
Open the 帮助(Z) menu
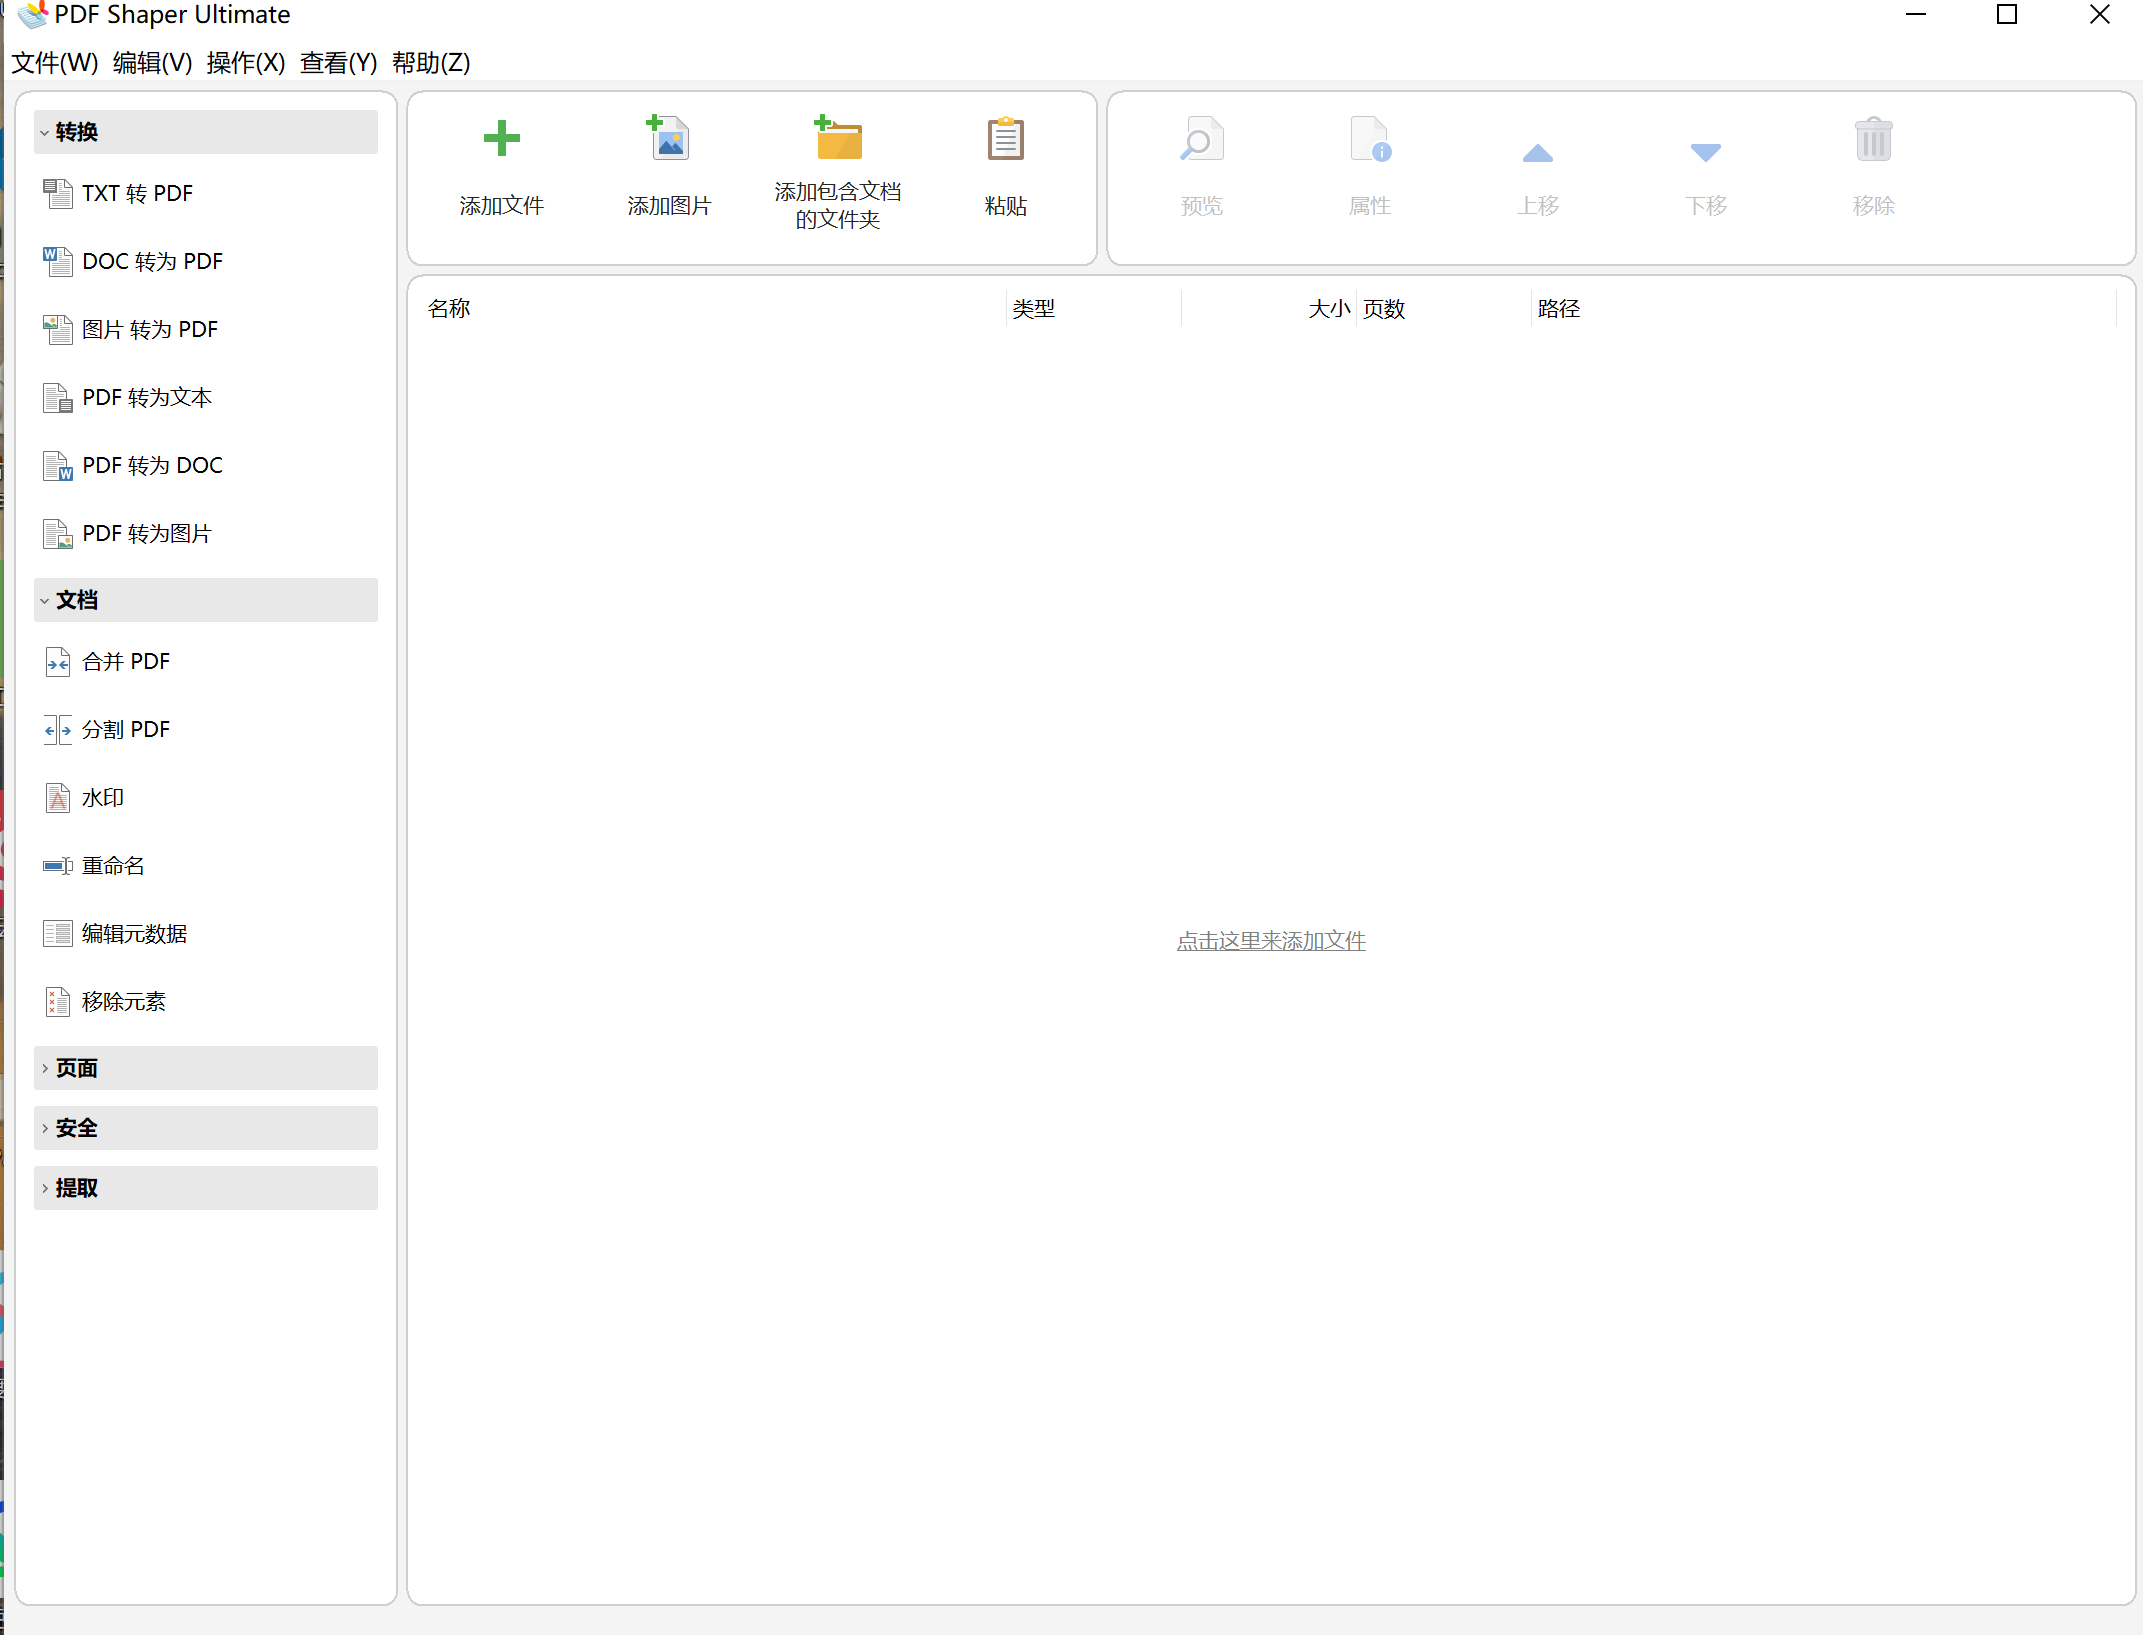431,63
